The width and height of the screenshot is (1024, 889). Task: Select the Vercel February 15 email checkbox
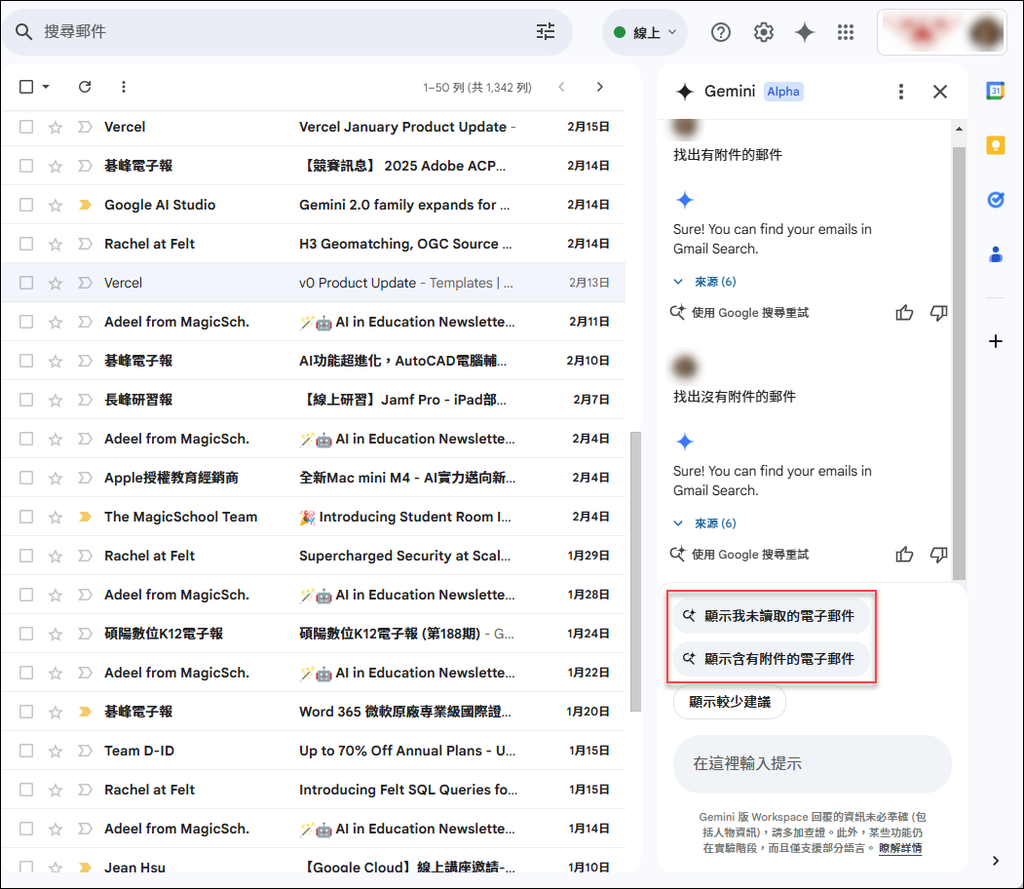pyautogui.click(x=26, y=127)
